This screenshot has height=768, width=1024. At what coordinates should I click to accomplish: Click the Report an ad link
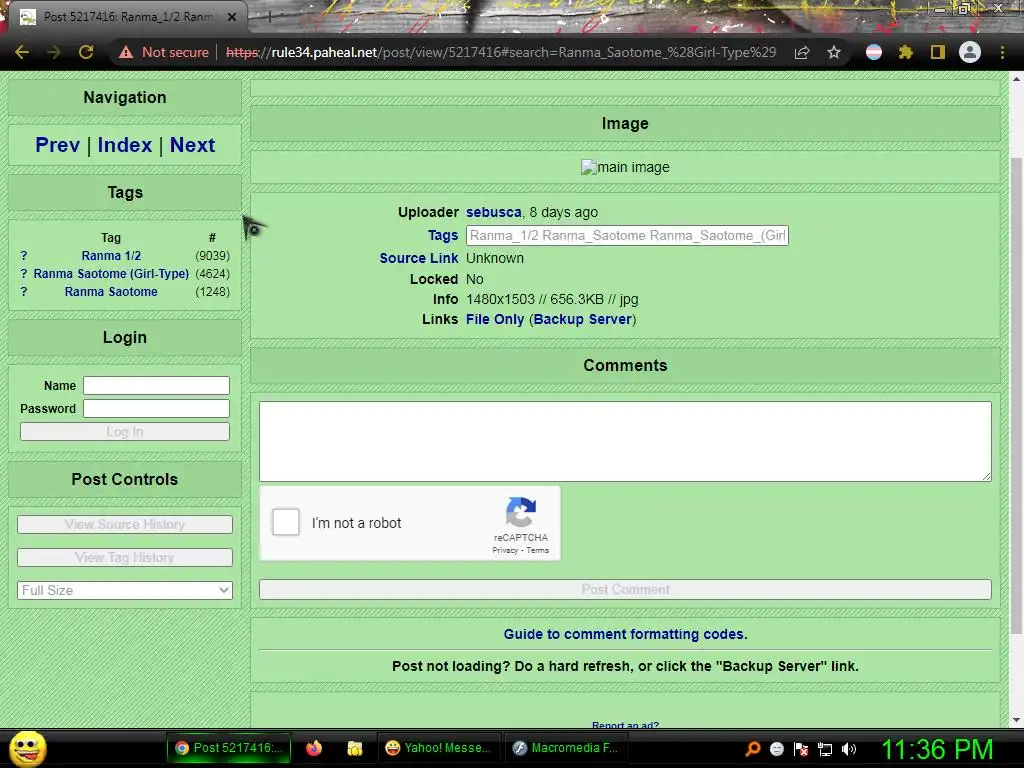(625, 726)
